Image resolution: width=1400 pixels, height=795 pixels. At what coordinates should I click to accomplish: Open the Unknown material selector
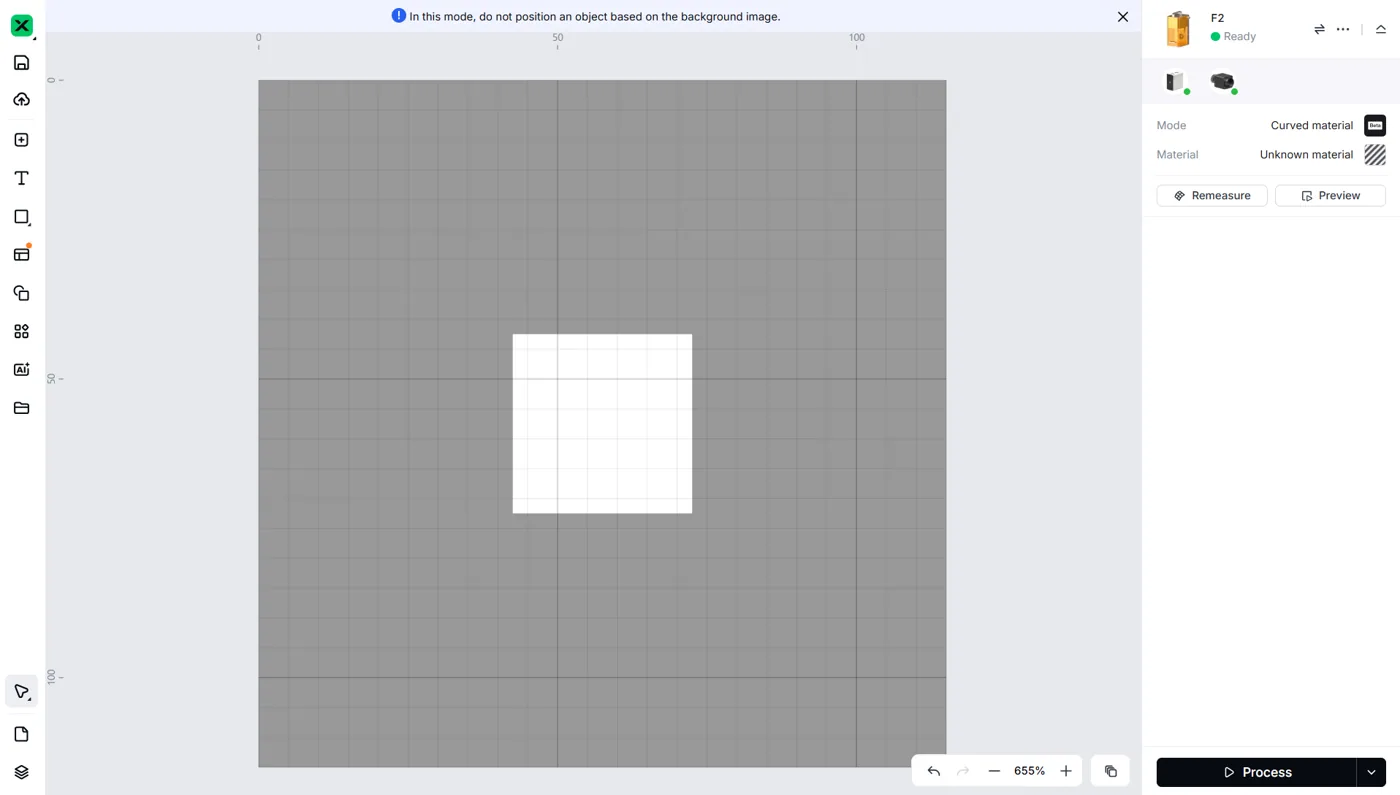click(1322, 155)
